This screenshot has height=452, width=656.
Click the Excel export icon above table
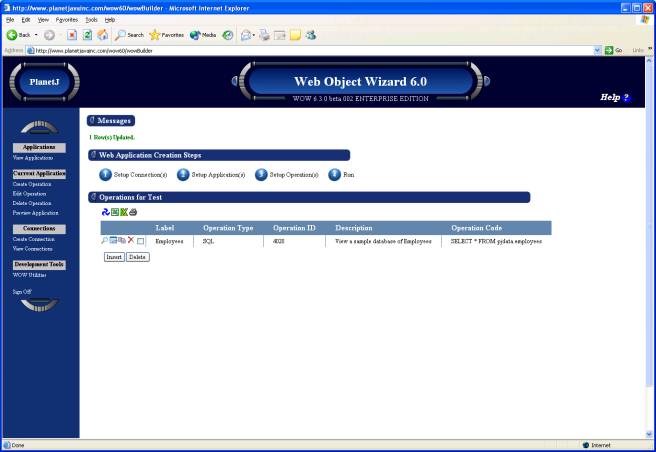[124, 212]
